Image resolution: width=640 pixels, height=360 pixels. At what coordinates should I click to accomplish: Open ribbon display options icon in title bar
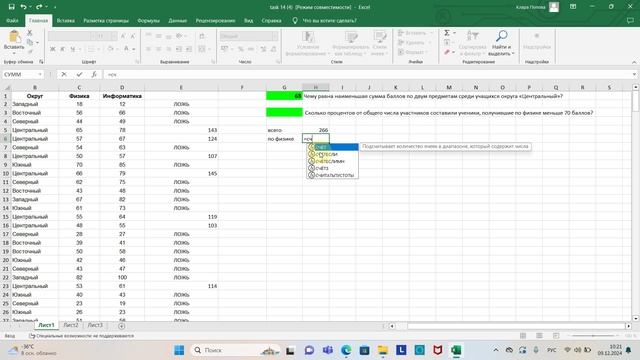click(573, 7)
